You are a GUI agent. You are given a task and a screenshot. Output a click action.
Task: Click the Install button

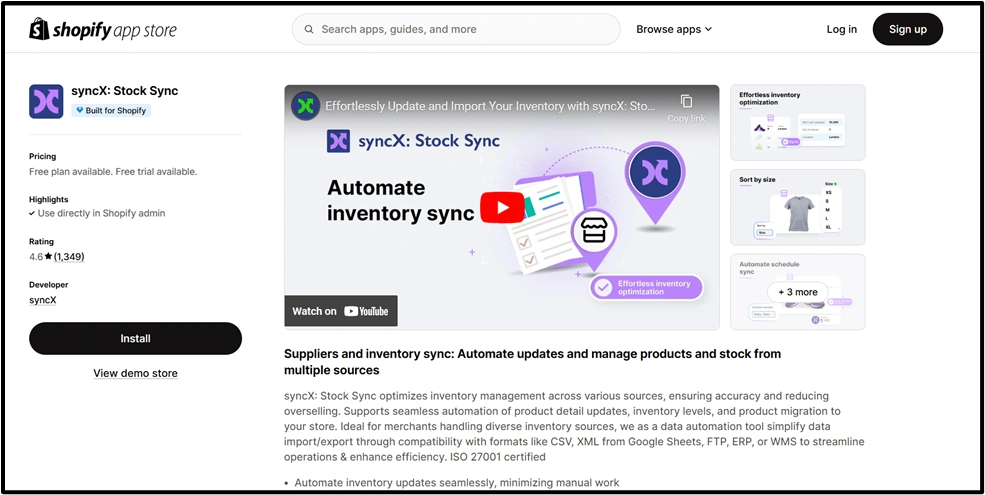pyautogui.click(x=135, y=339)
